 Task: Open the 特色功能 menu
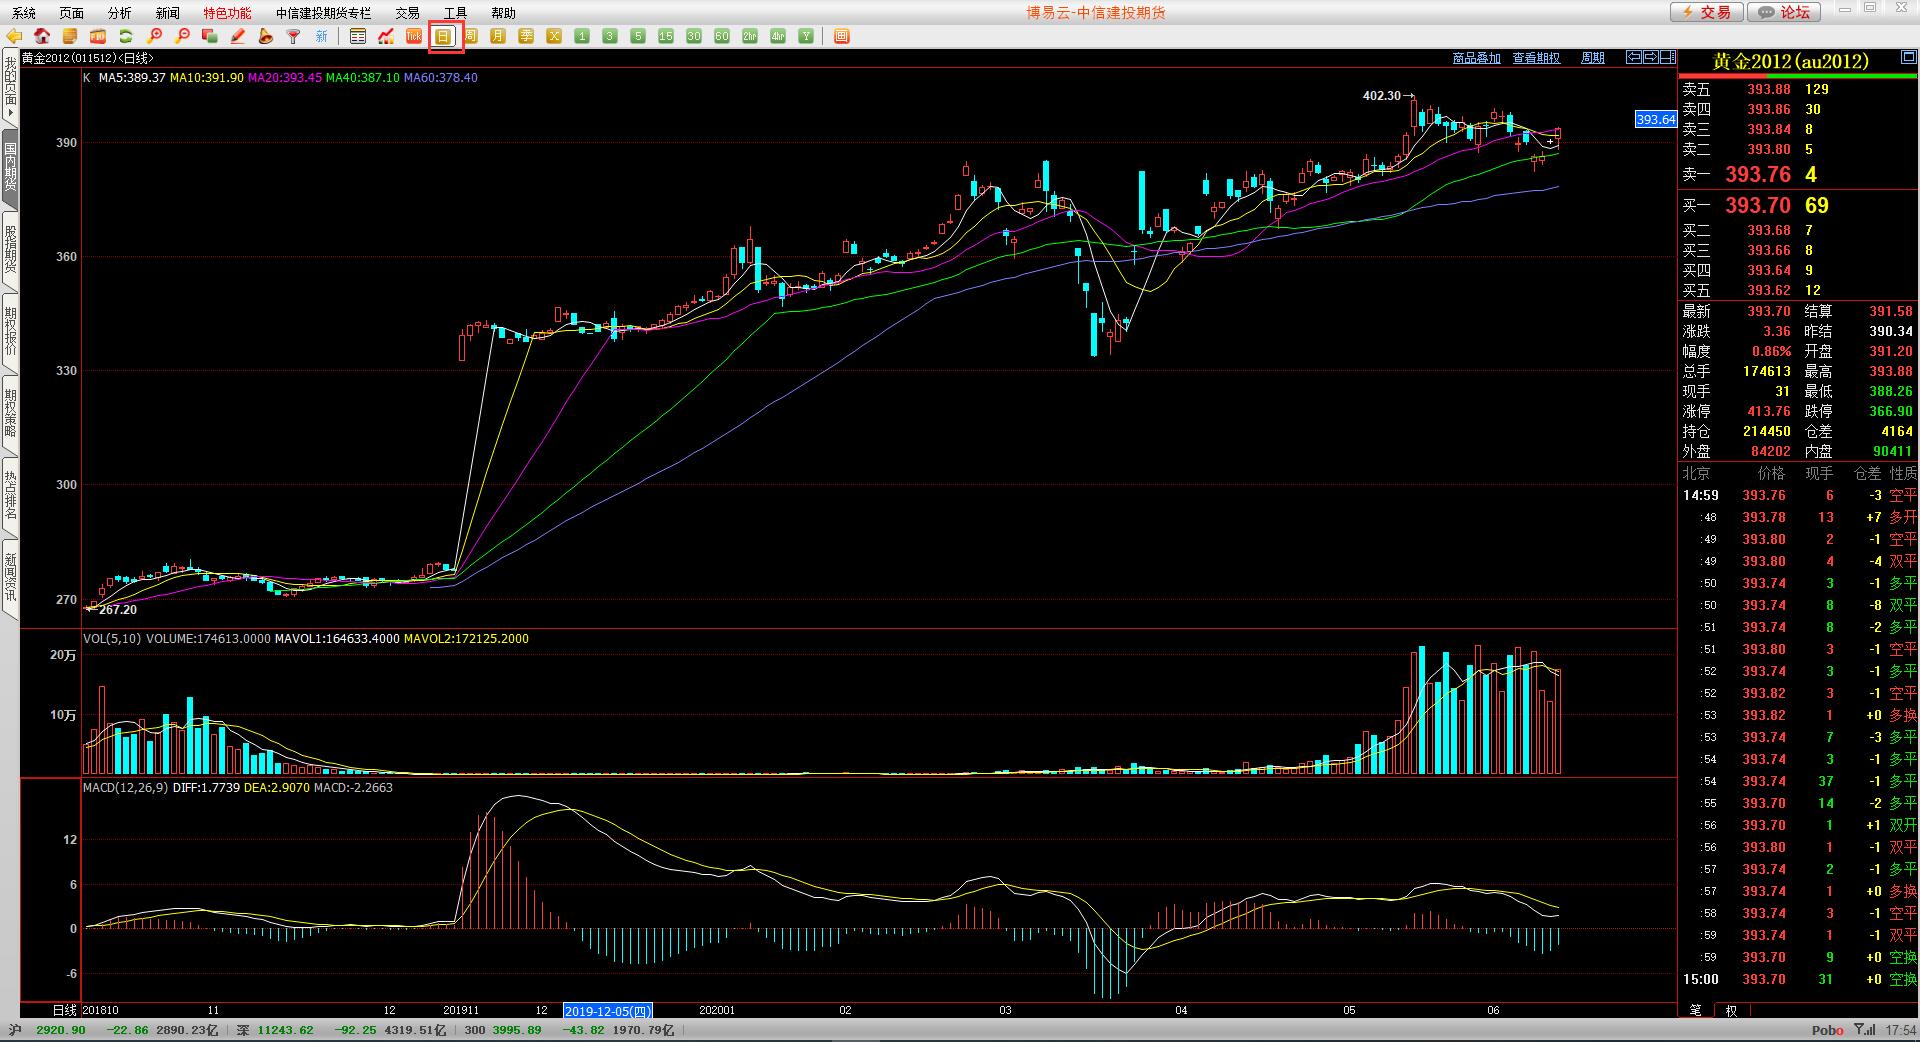click(x=227, y=13)
